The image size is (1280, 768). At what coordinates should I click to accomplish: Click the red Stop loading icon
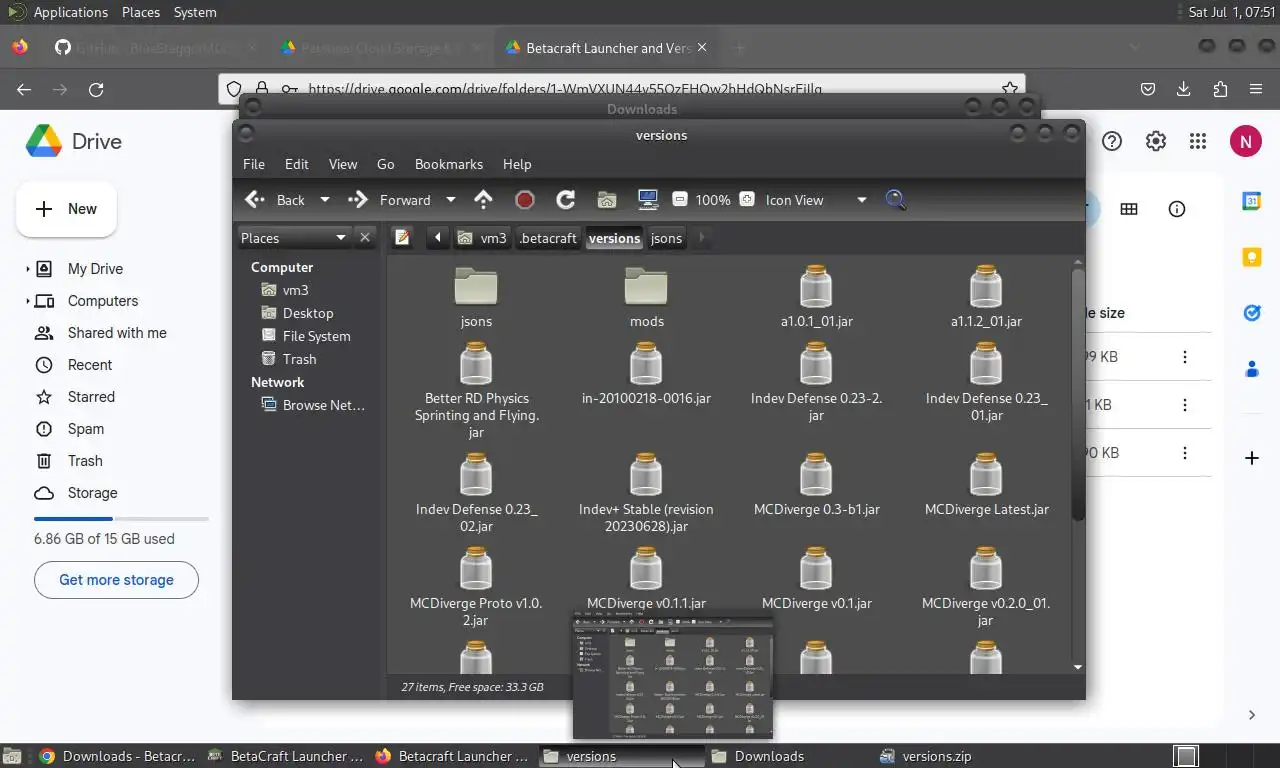point(524,200)
